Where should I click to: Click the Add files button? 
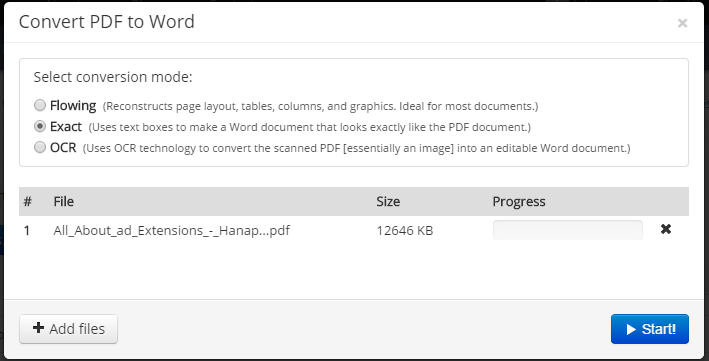point(68,329)
